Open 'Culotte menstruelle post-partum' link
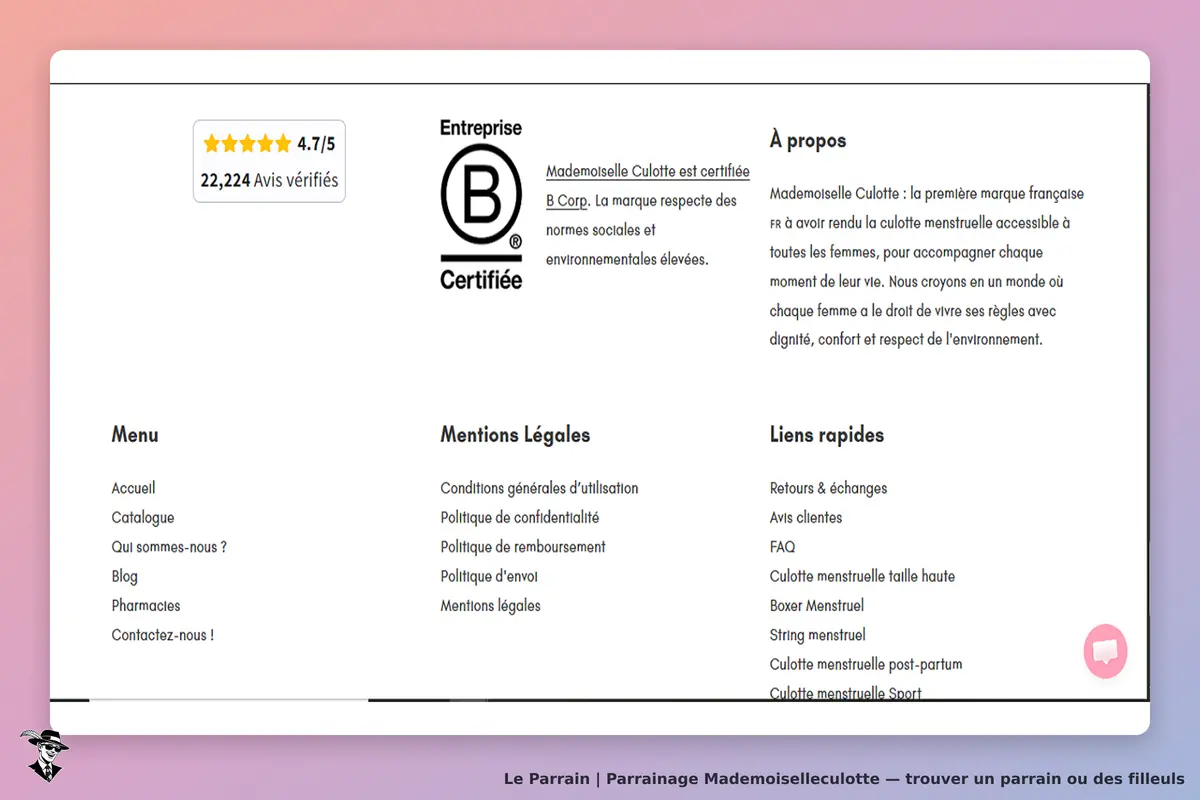Screen dimensions: 1200x800 [866, 664]
